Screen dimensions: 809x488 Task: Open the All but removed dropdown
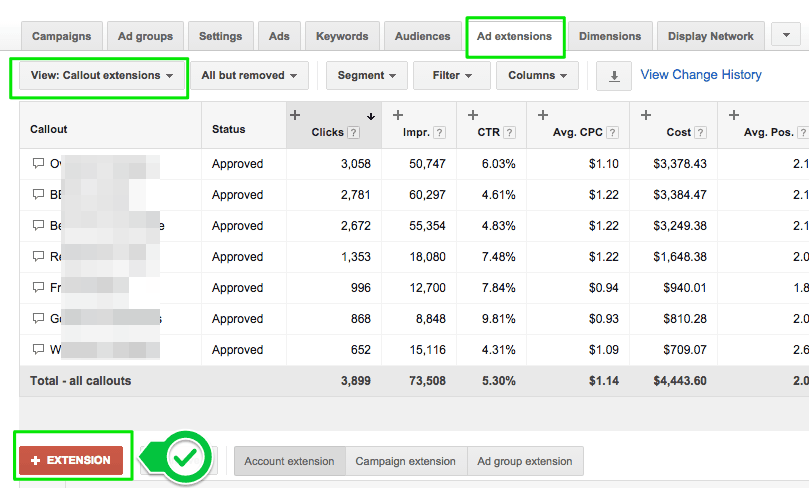pyautogui.click(x=249, y=76)
